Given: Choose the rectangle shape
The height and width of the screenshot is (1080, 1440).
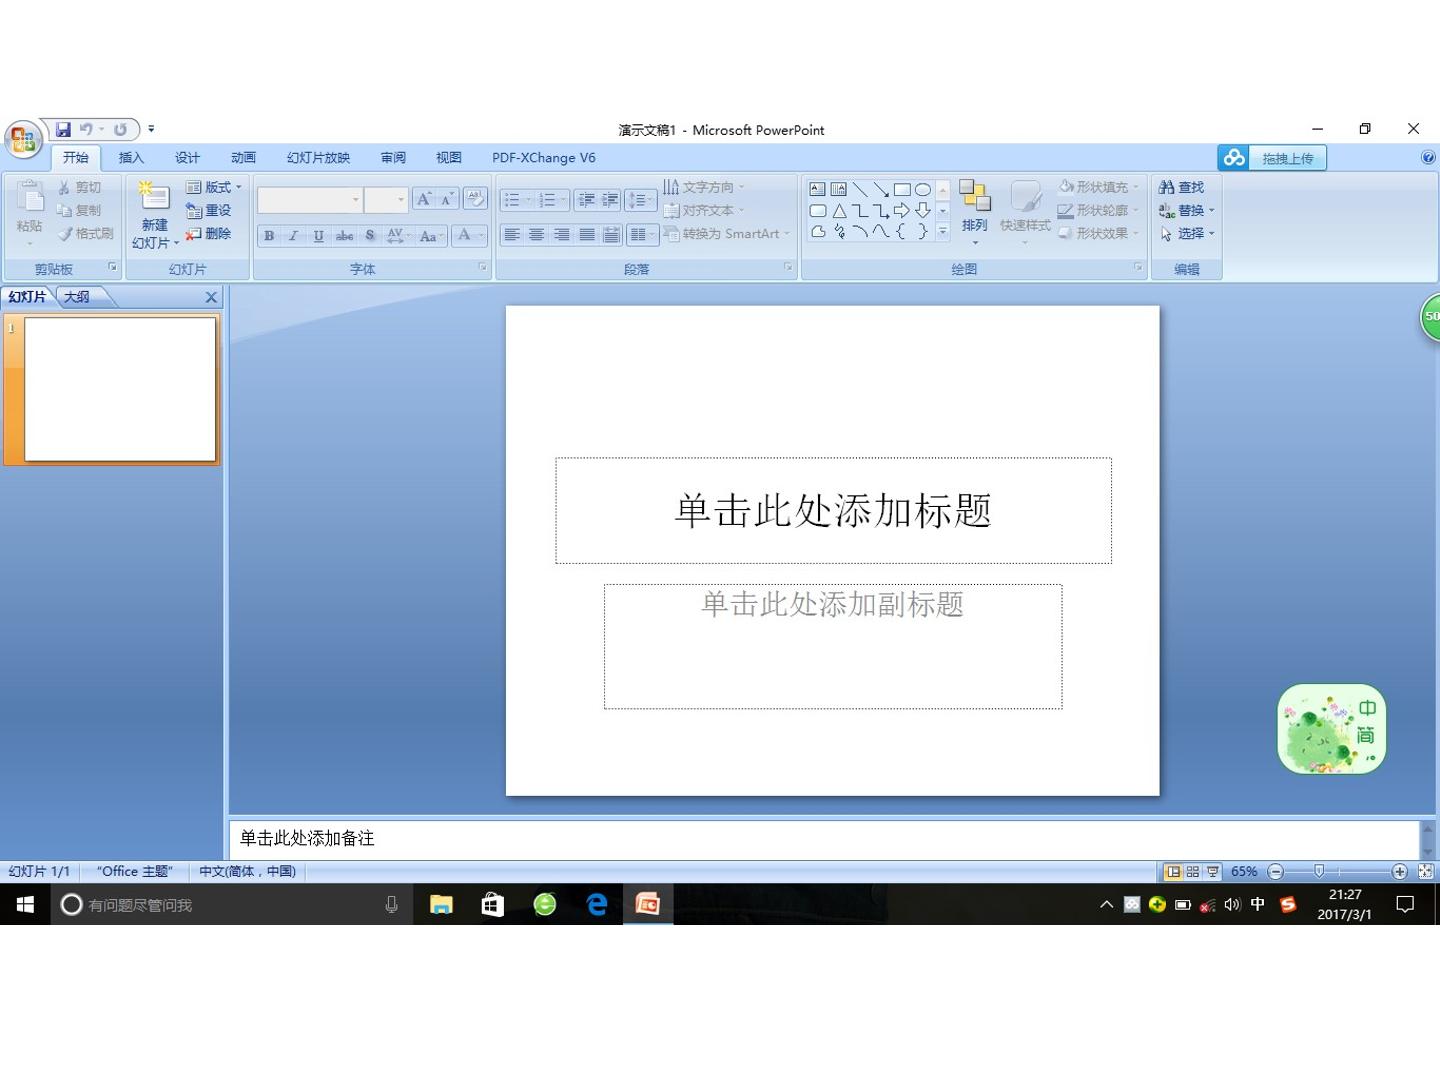Looking at the screenshot, I should [x=901, y=189].
